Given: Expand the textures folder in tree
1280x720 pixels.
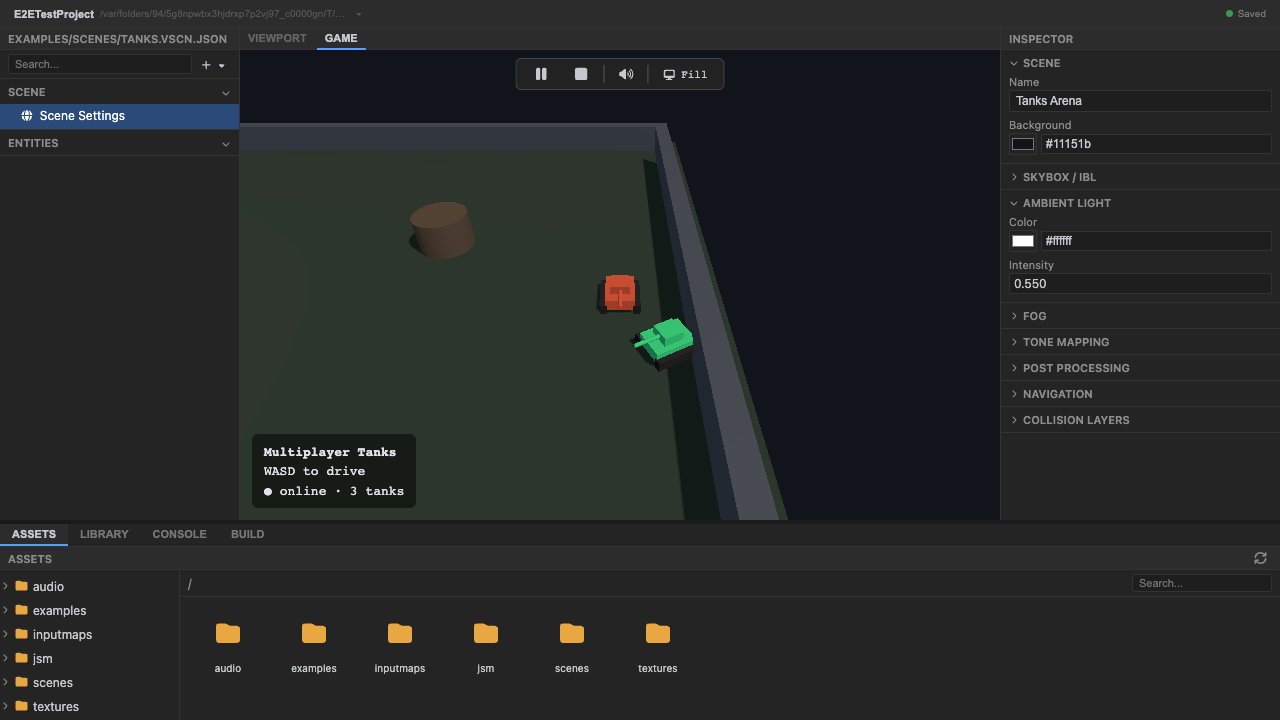Looking at the screenshot, I should point(6,706).
